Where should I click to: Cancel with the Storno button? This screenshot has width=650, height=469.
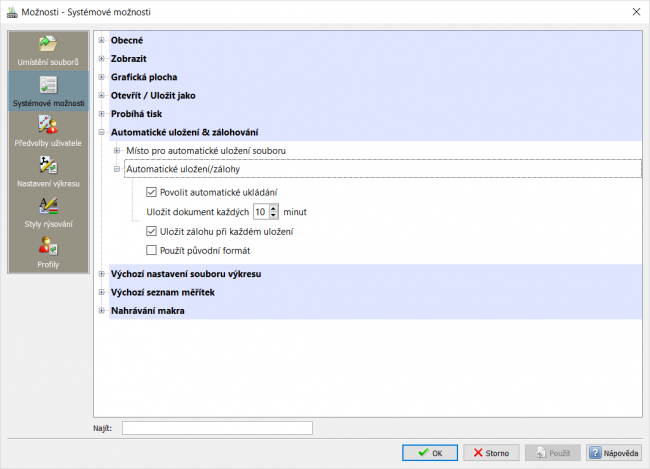(491, 453)
